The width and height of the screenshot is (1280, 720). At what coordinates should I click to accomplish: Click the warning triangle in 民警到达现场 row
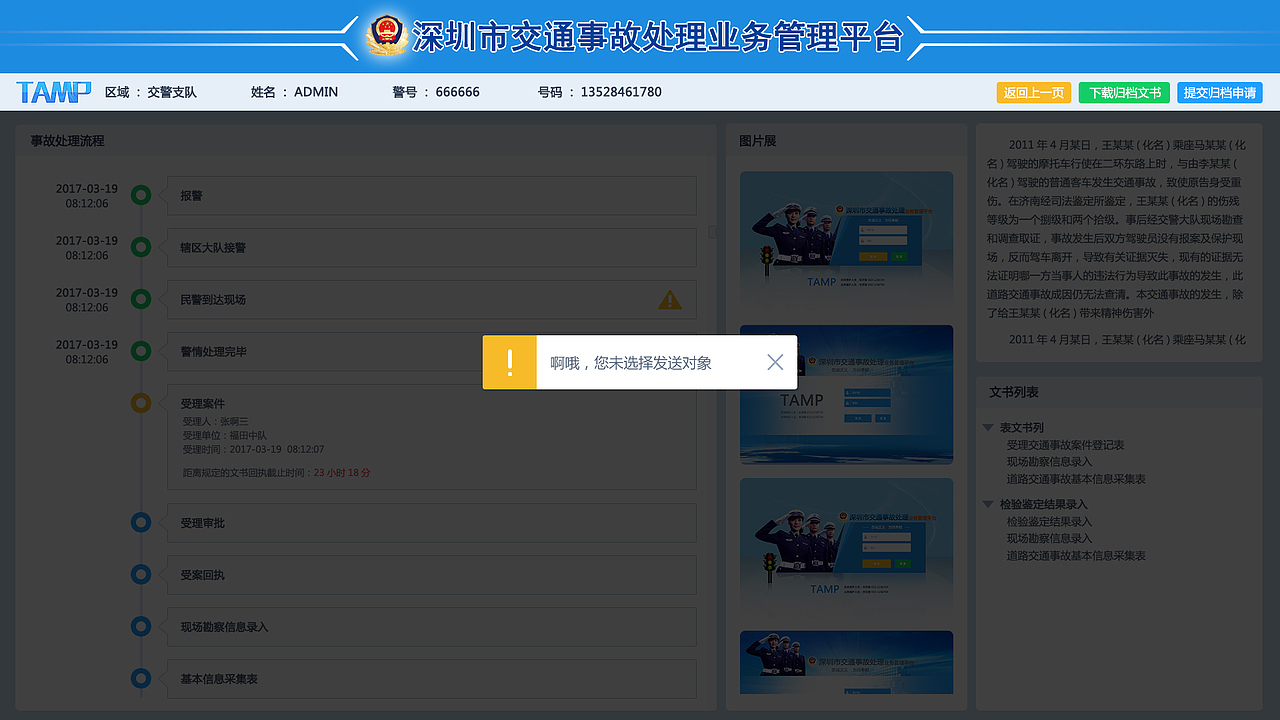point(670,299)
